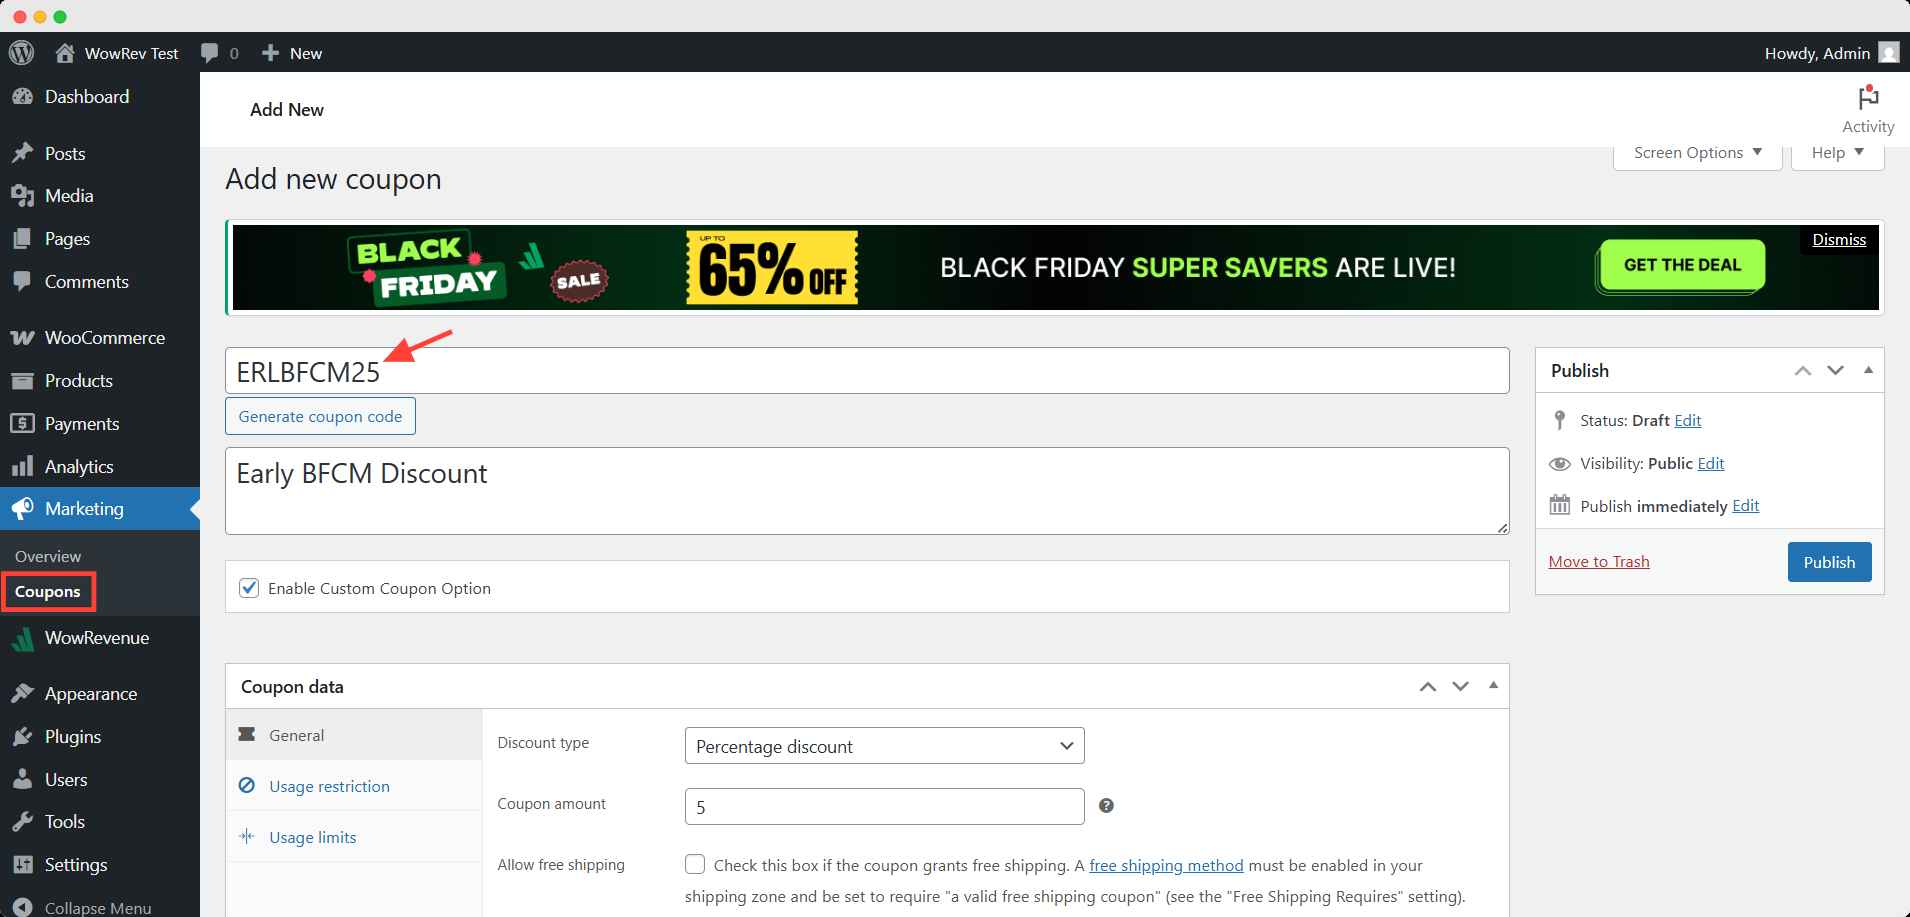1910x917 pixels.
Task: Click inside the Coupon amount field
Action: point(883,805)
